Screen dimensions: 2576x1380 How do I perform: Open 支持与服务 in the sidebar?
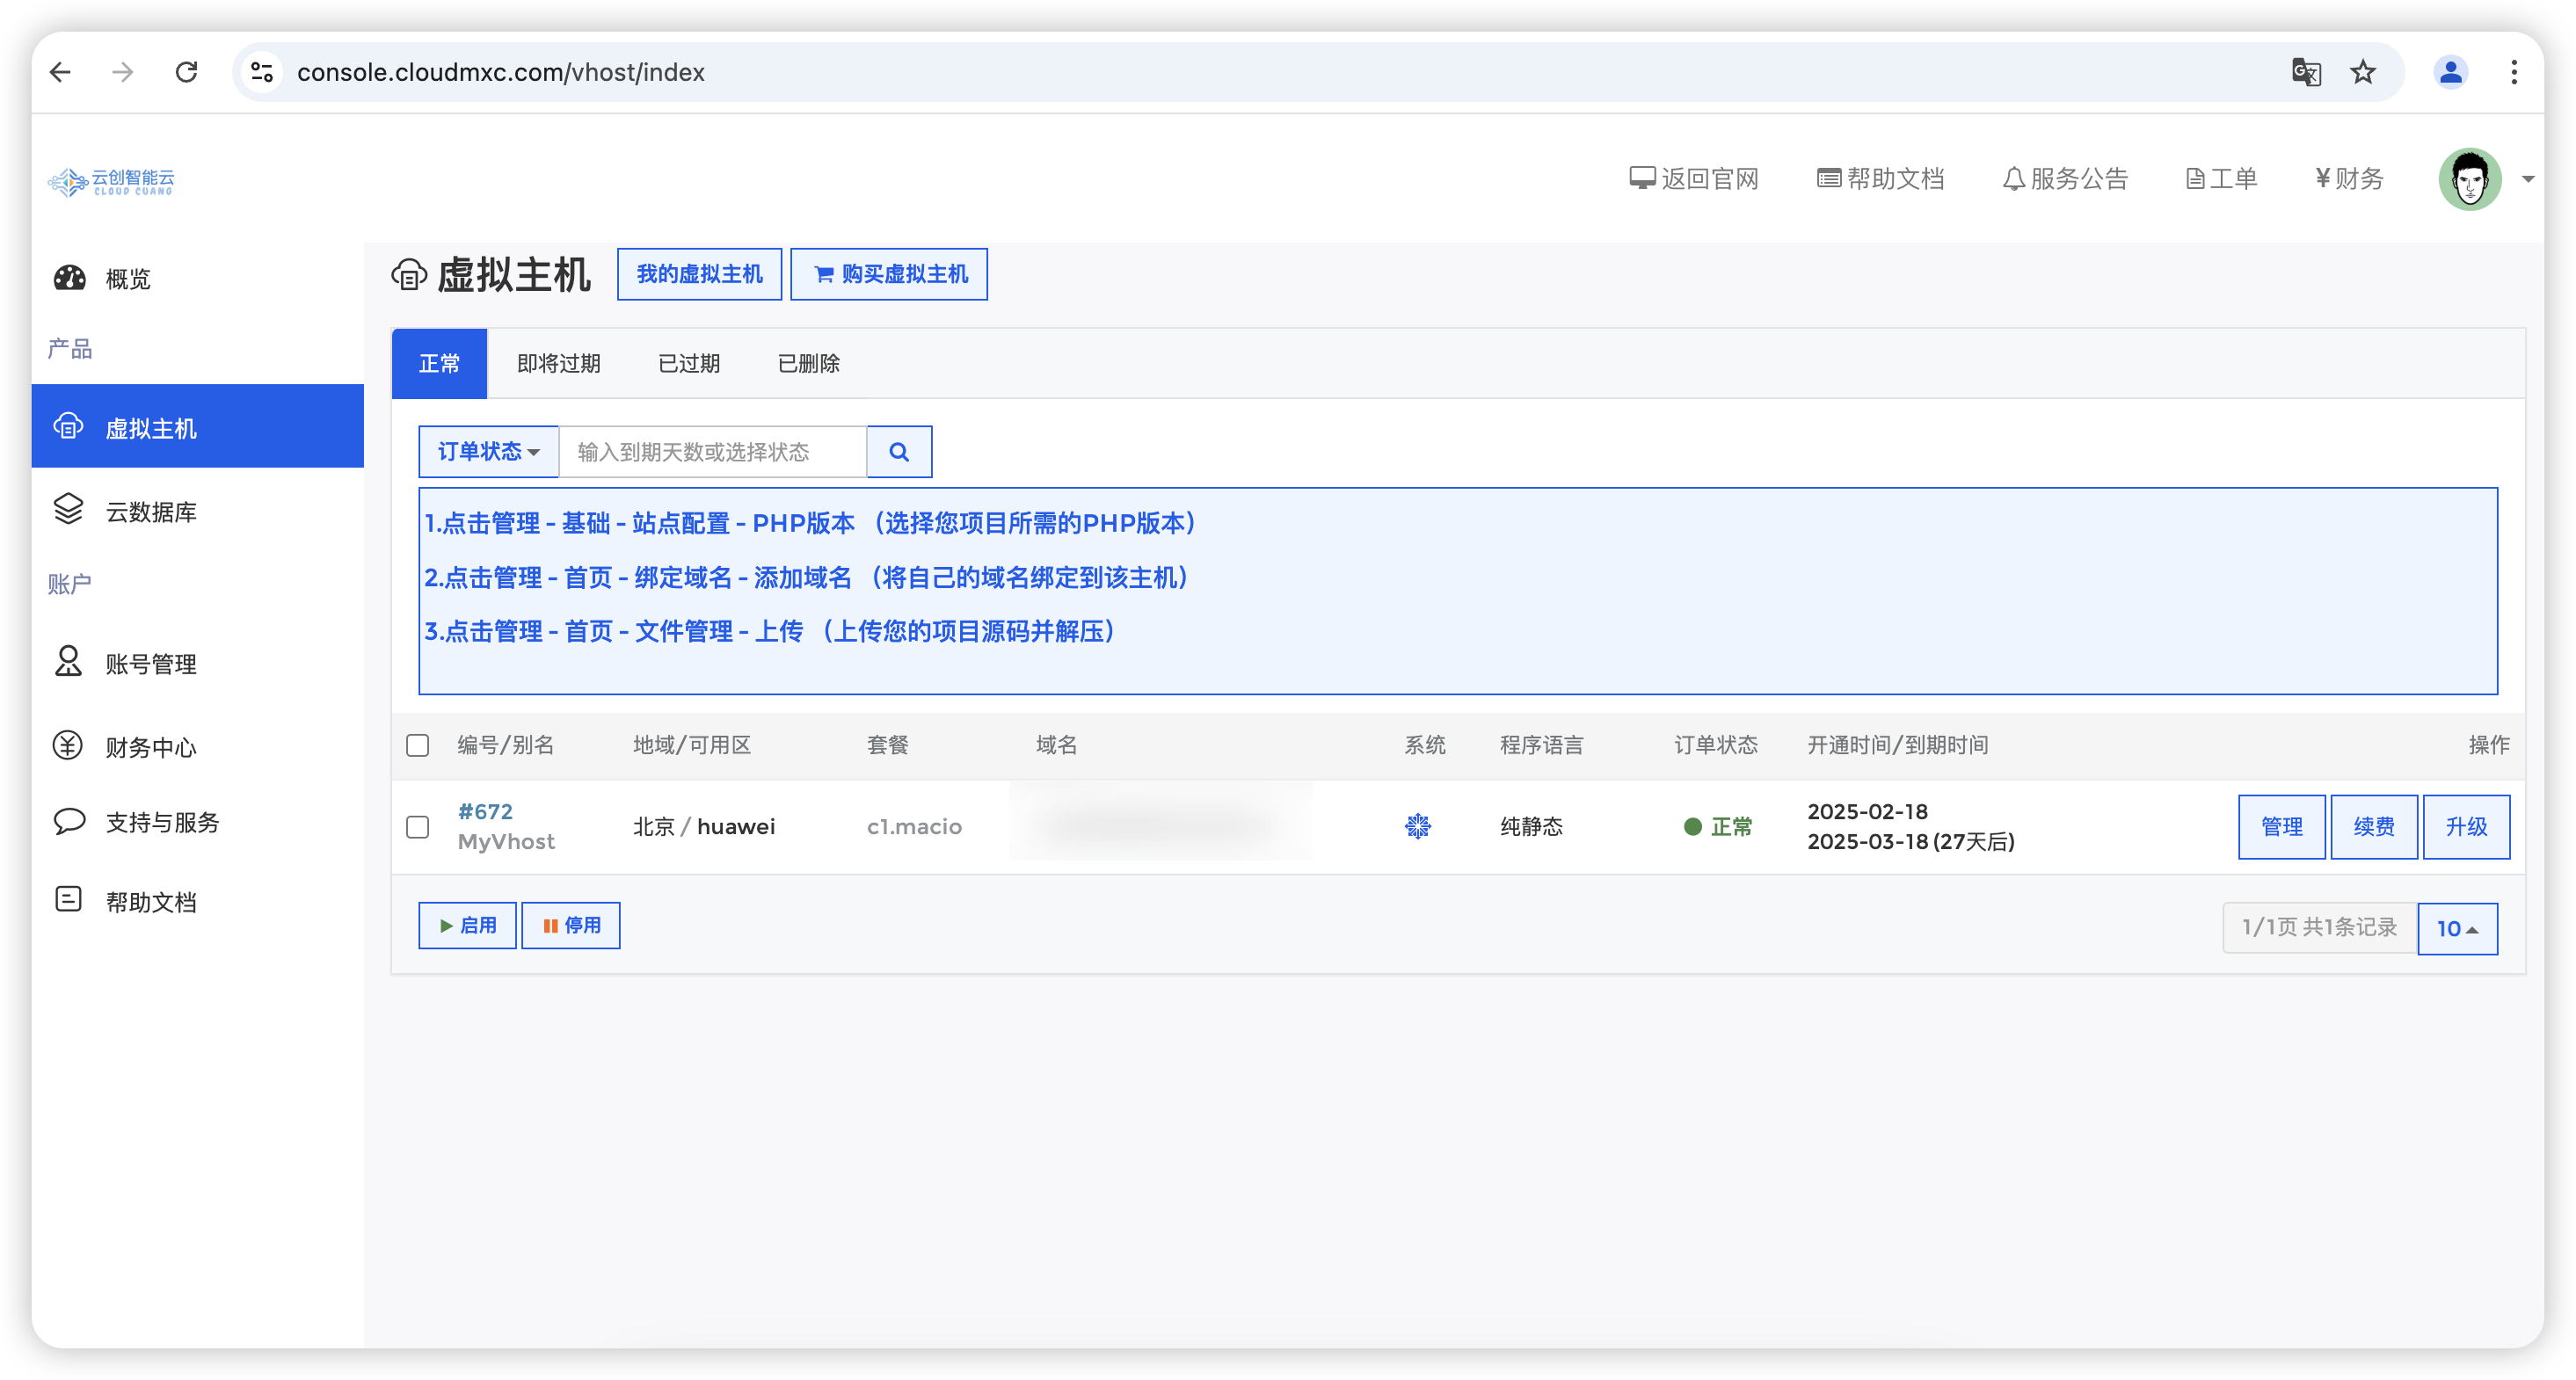pyautogui.click(x=198, y=821)
